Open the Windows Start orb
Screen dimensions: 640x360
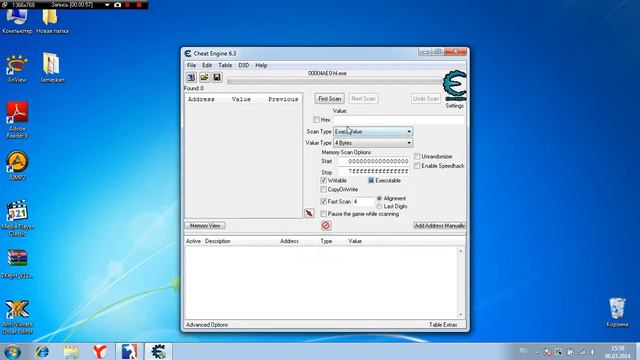click(x=13, y=351)
